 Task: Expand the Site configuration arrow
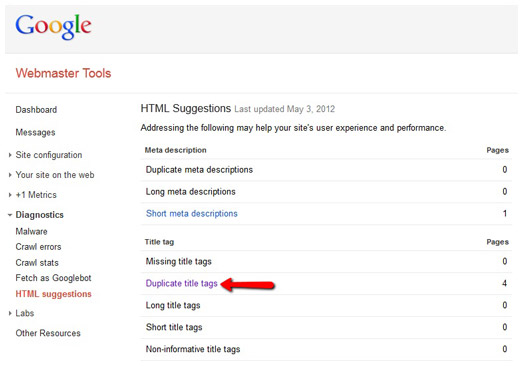10,155
